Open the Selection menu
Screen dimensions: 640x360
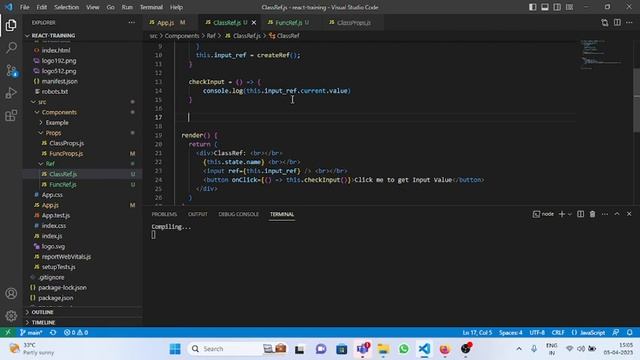[67, 7]
